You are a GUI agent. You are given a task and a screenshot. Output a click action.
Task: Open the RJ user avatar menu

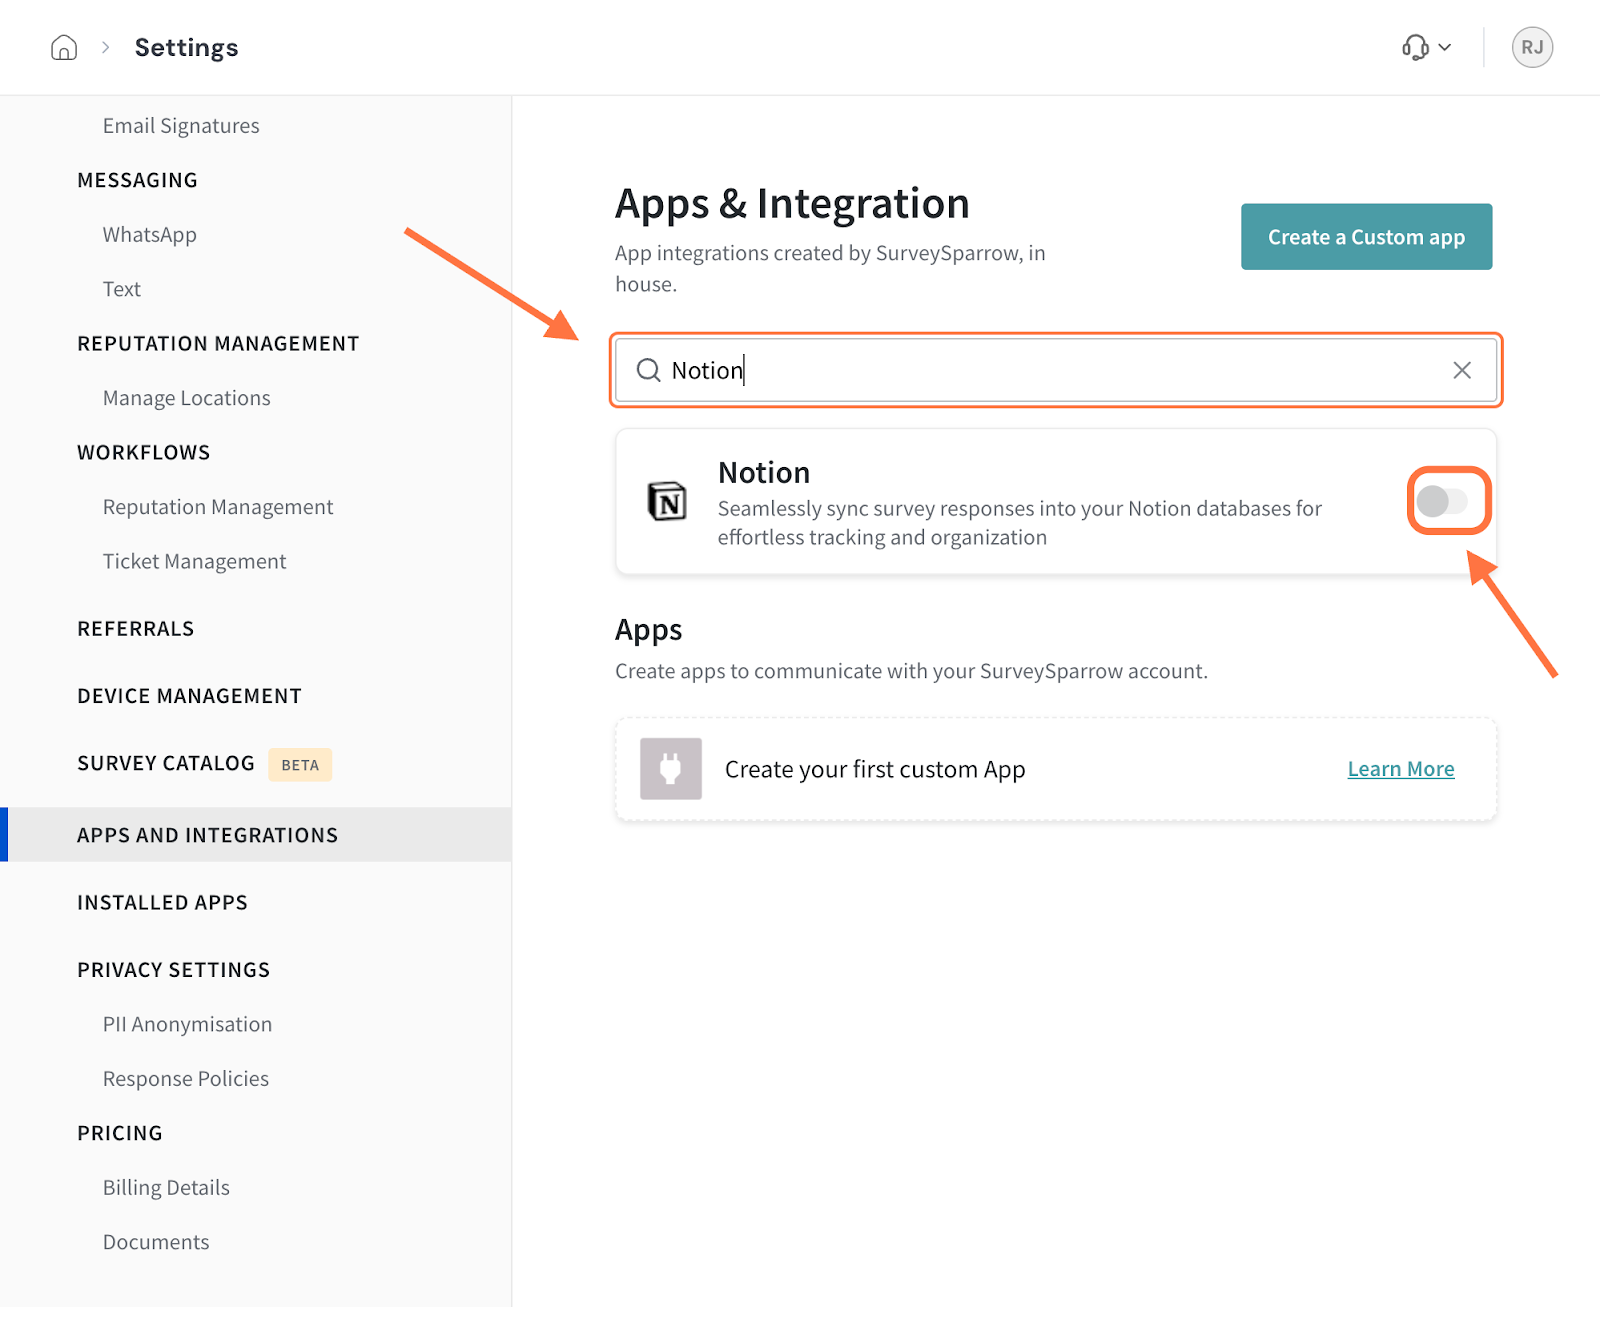(1531, 47)
